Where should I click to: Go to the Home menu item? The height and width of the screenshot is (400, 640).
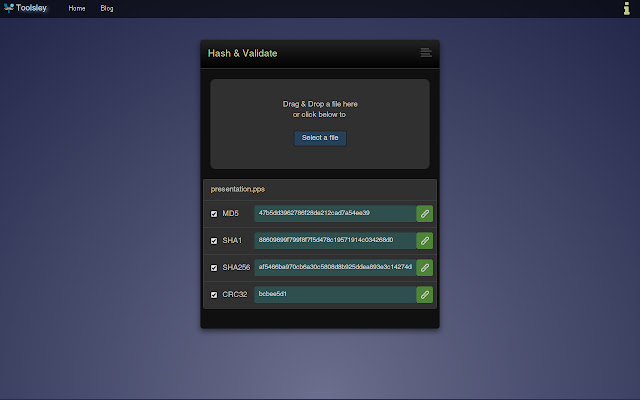[x=77, y=8]
